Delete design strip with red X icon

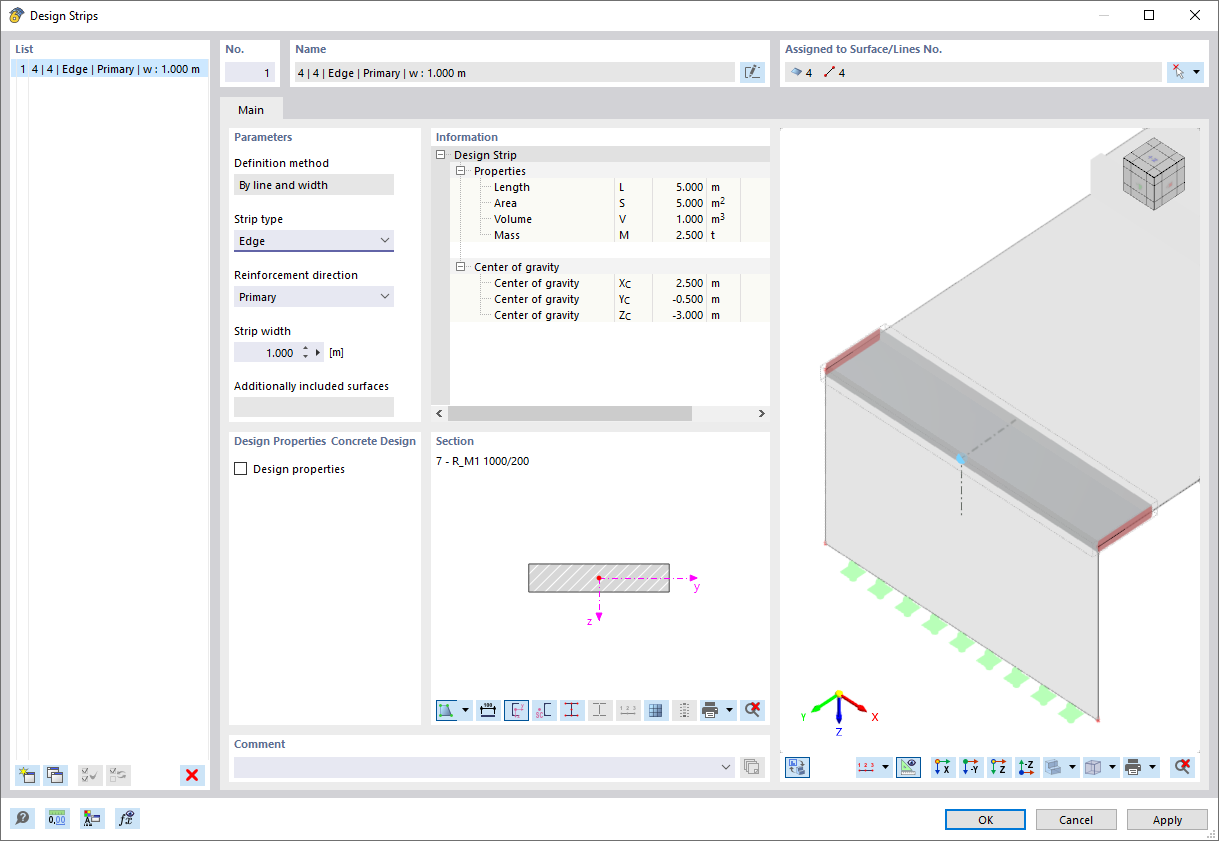click(x=191, y=775)
